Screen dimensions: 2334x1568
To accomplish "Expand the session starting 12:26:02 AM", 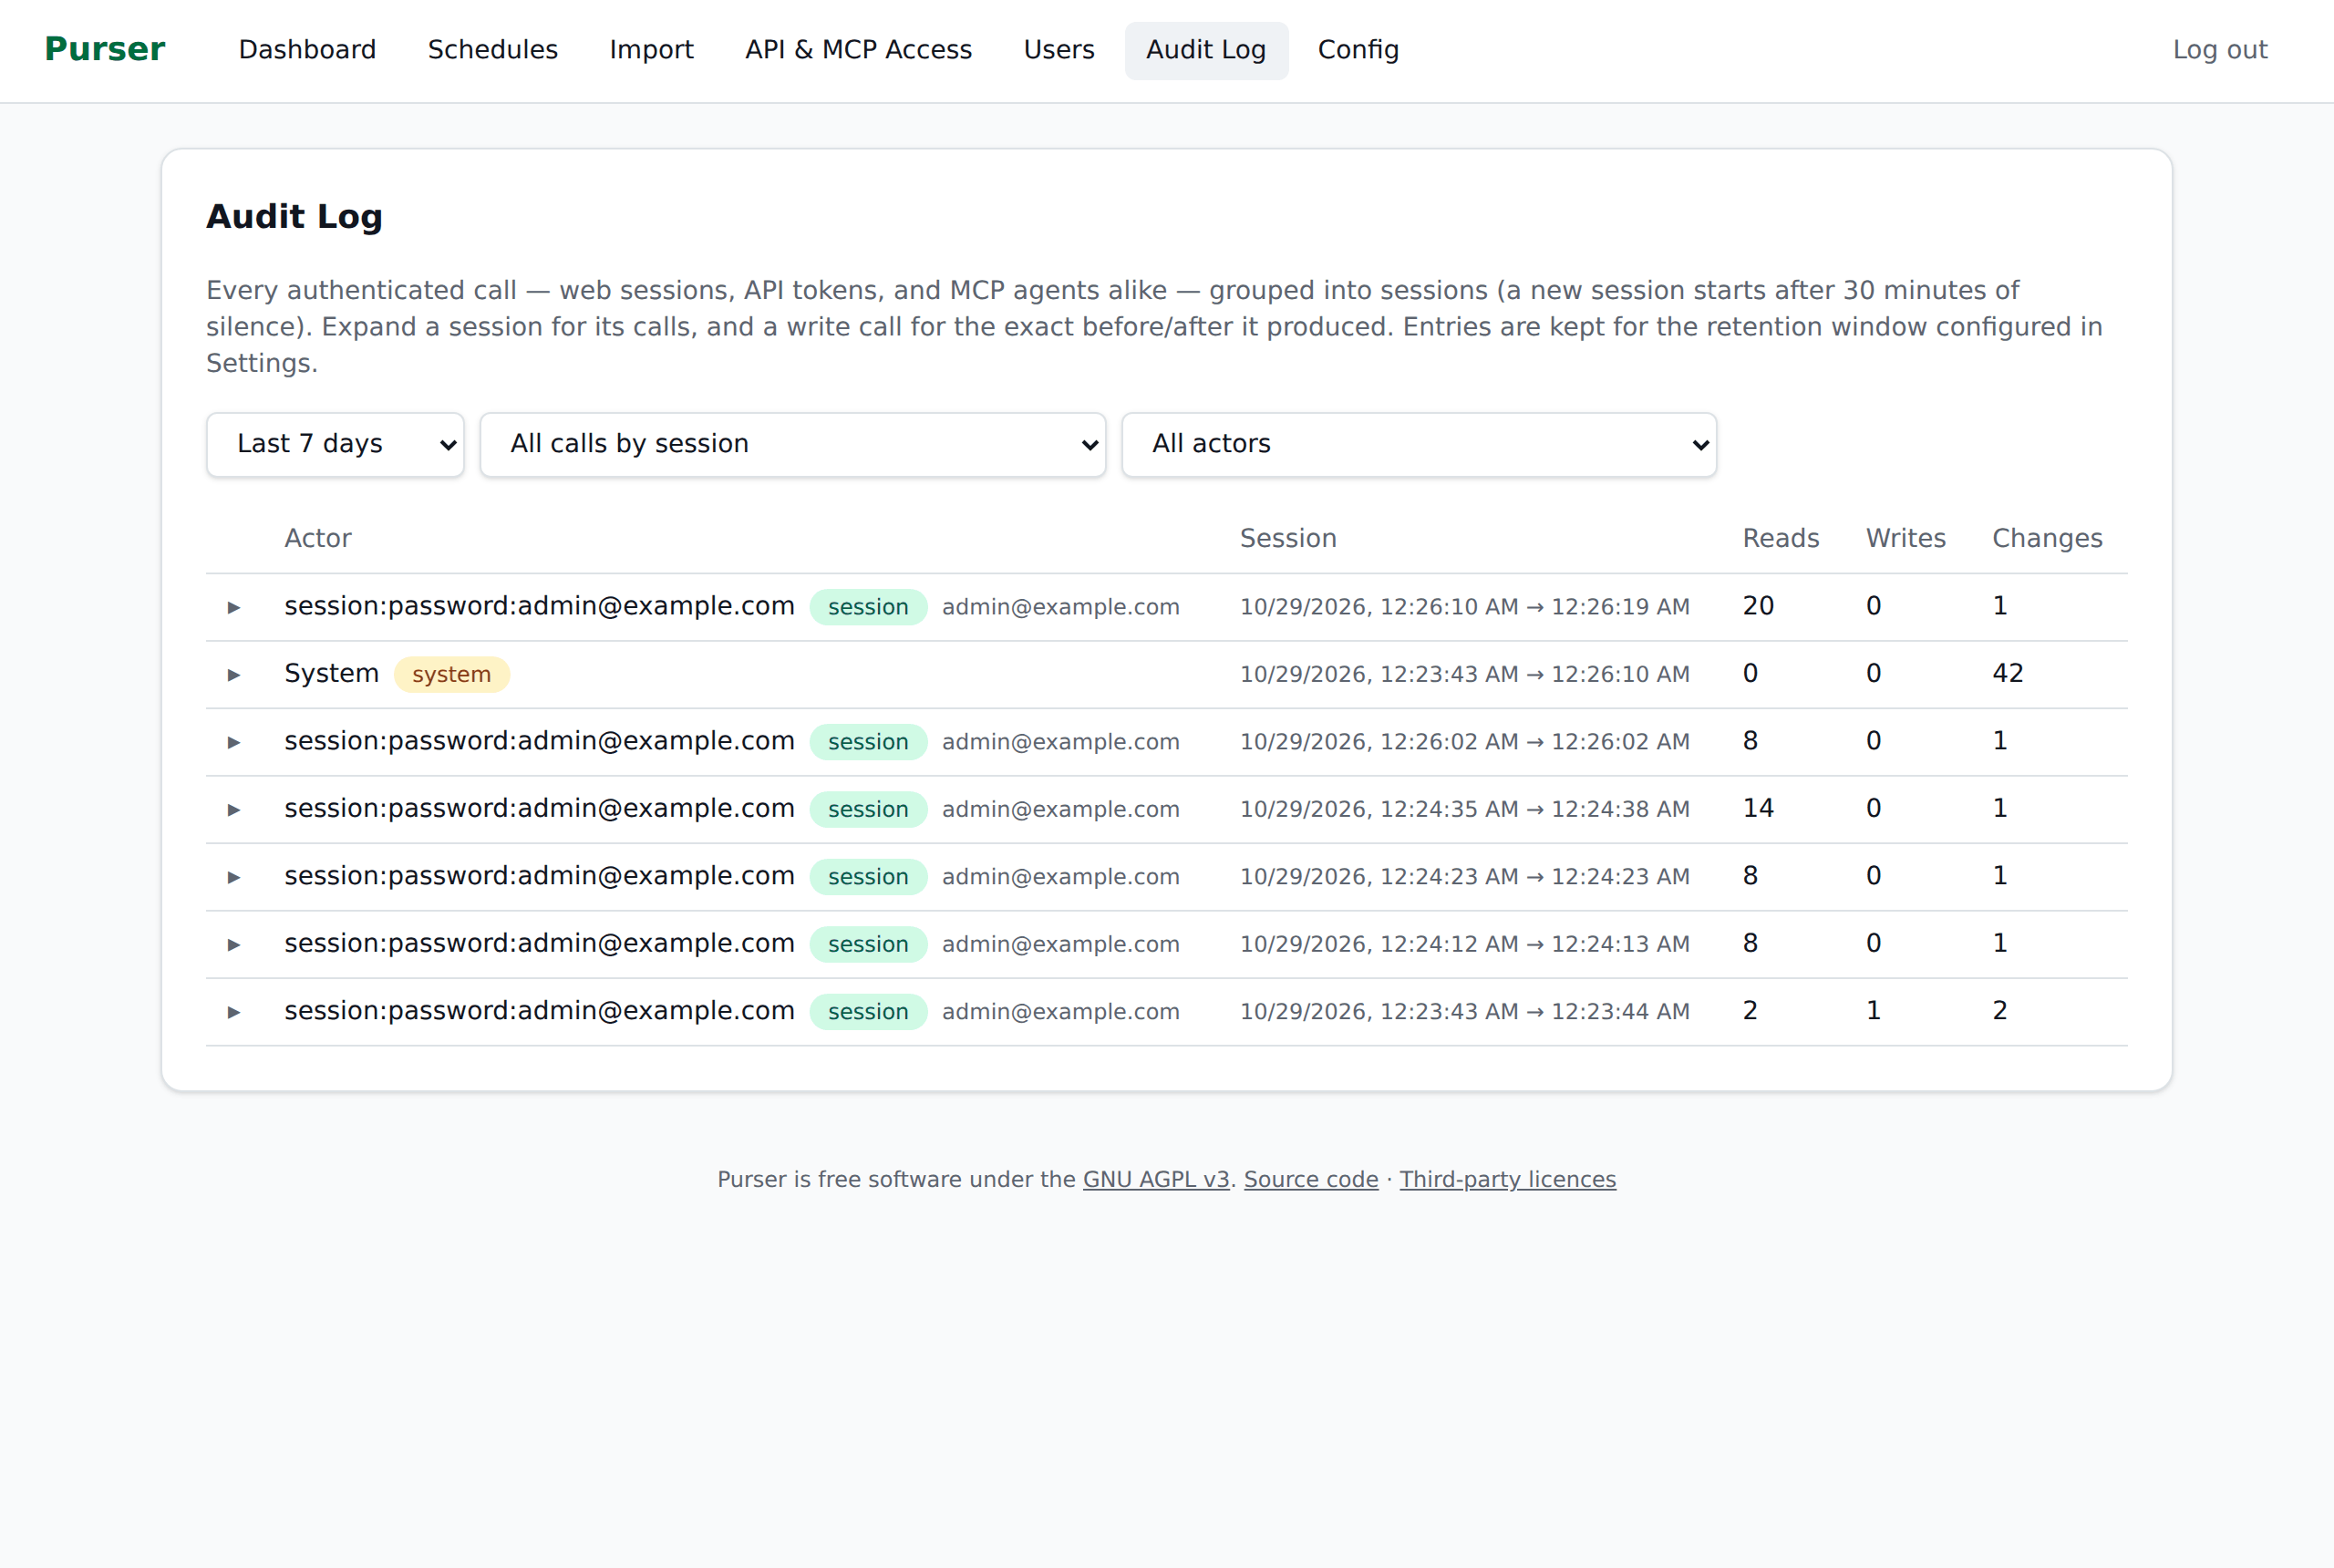I will [x=233, y=742].
